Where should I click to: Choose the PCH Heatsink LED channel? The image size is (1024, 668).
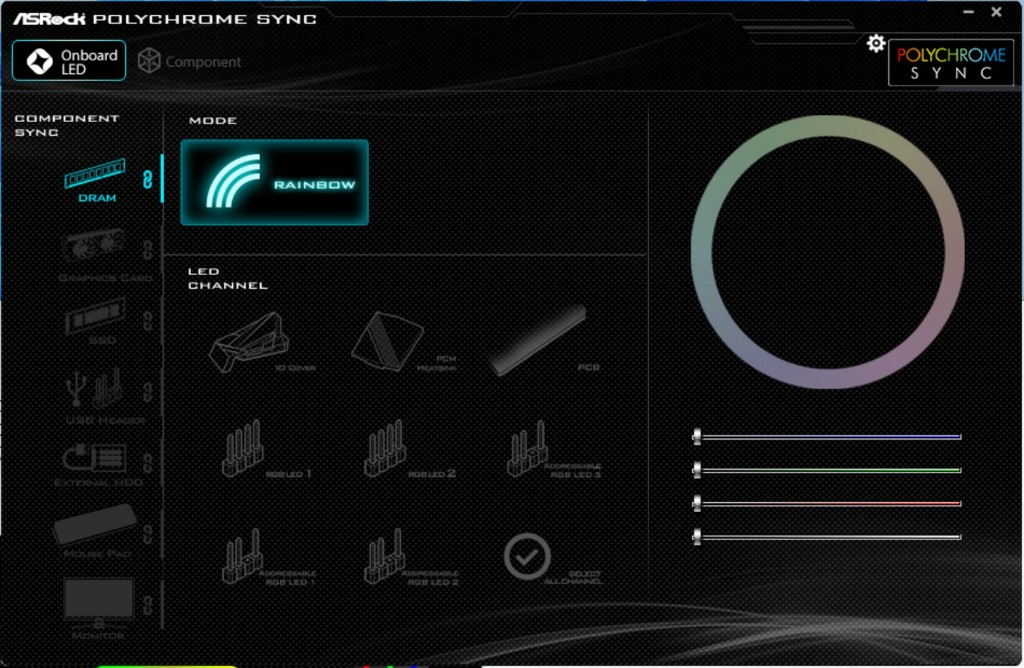pos(387,341)
